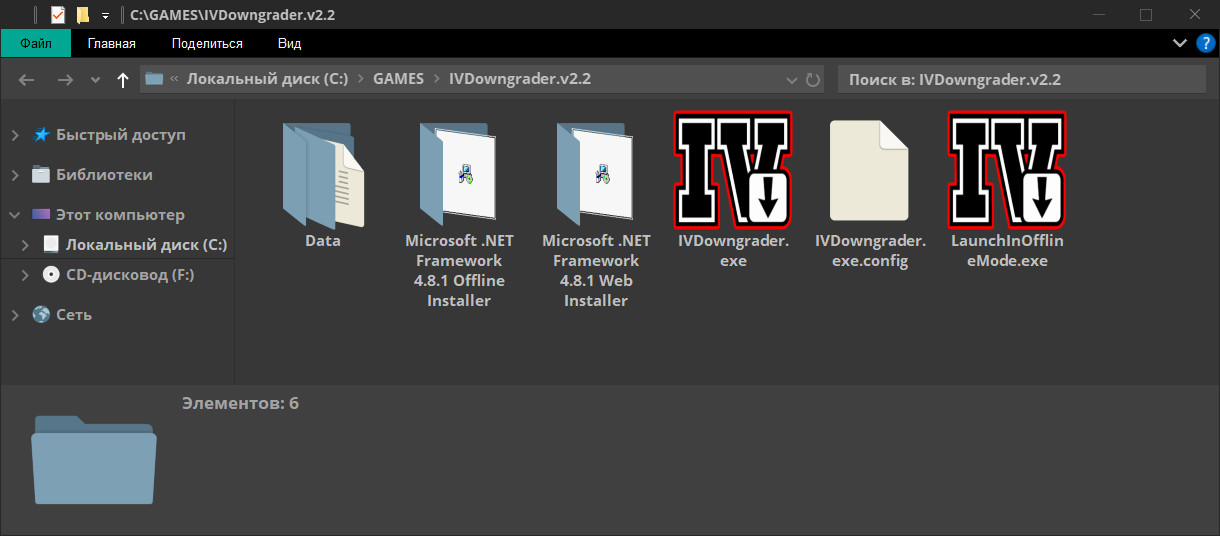Image resolution: width=1220 pixels, height=536 pixels.
Task: Click the New folder quick access icon
Action: click(x=83, y=15)
